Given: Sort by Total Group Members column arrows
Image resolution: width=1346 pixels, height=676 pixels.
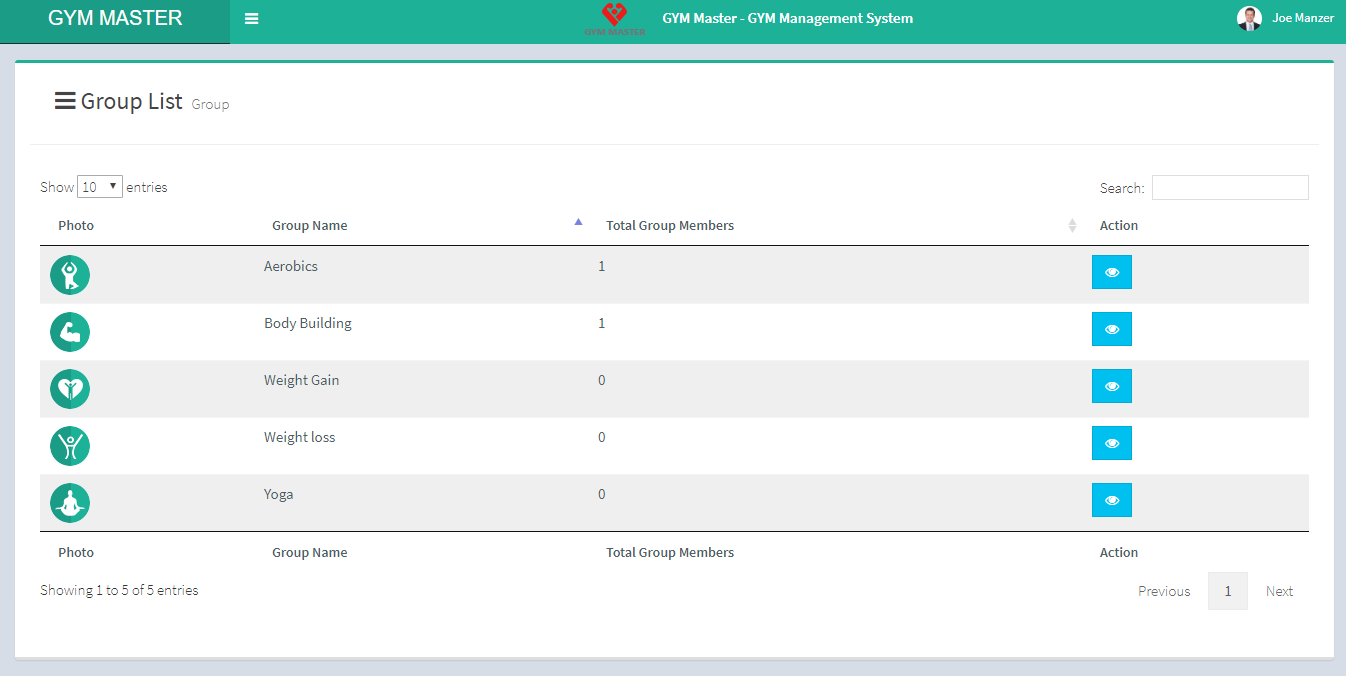Looking at the screenshot, I should [x=1072, y=225].
